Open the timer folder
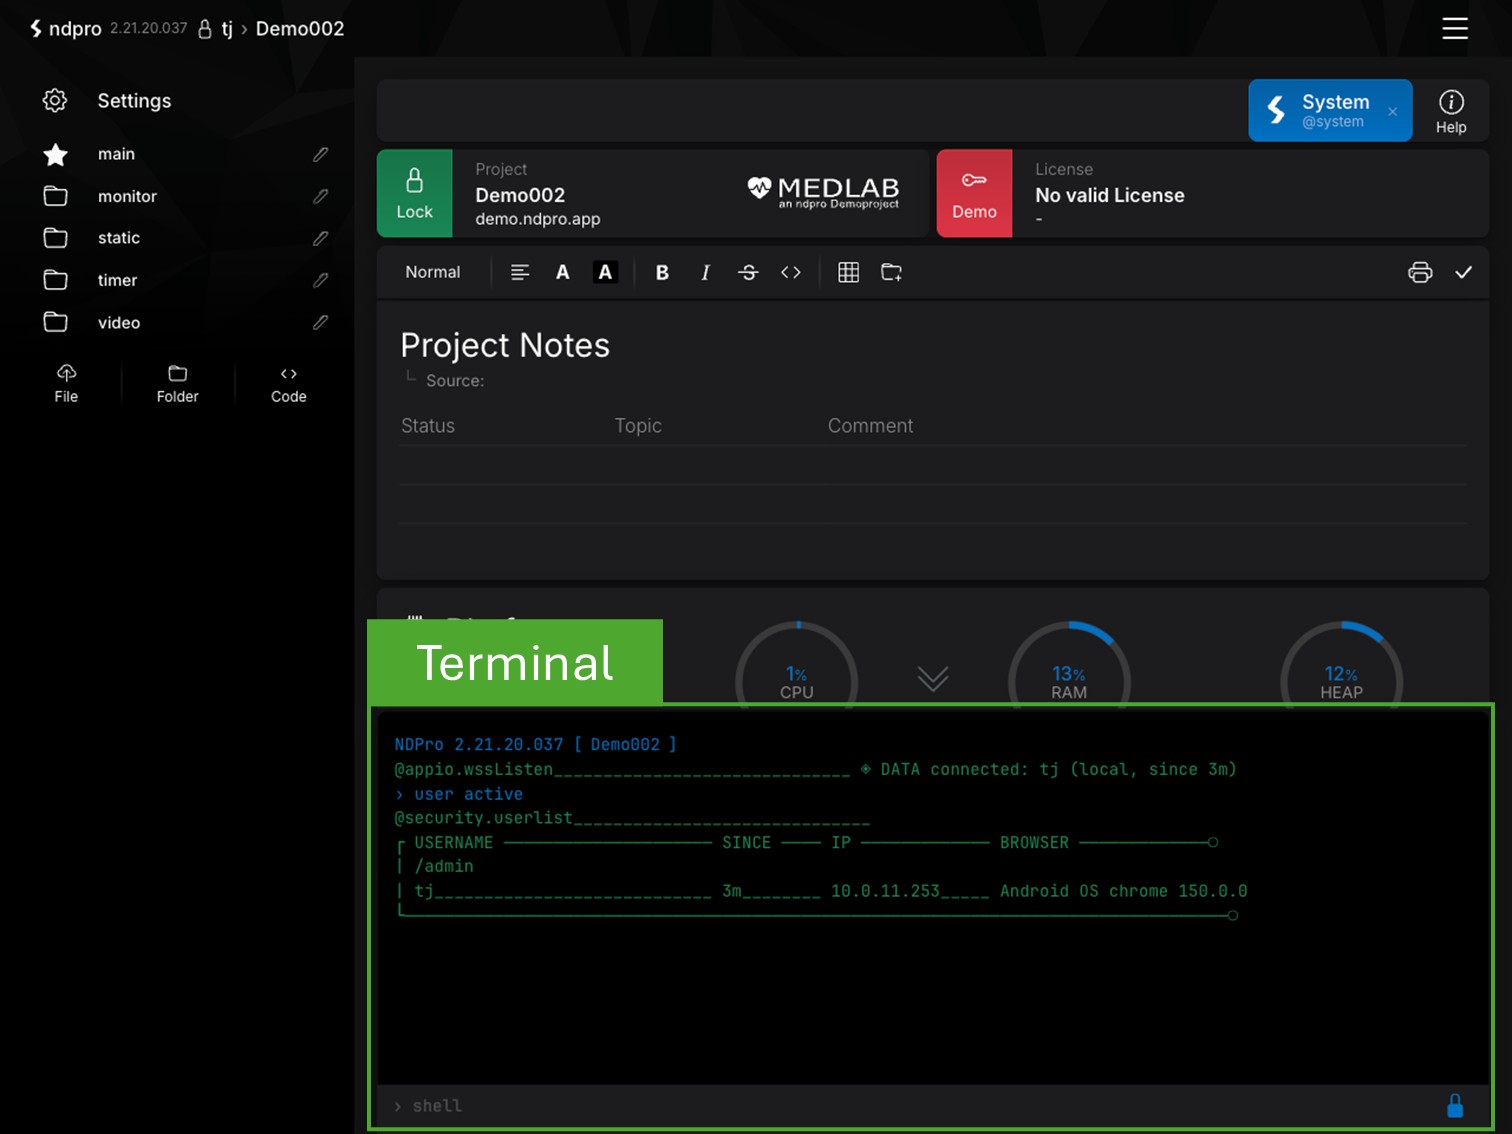The height and width of the screenshot is (1134, 1512). [117, 280]
